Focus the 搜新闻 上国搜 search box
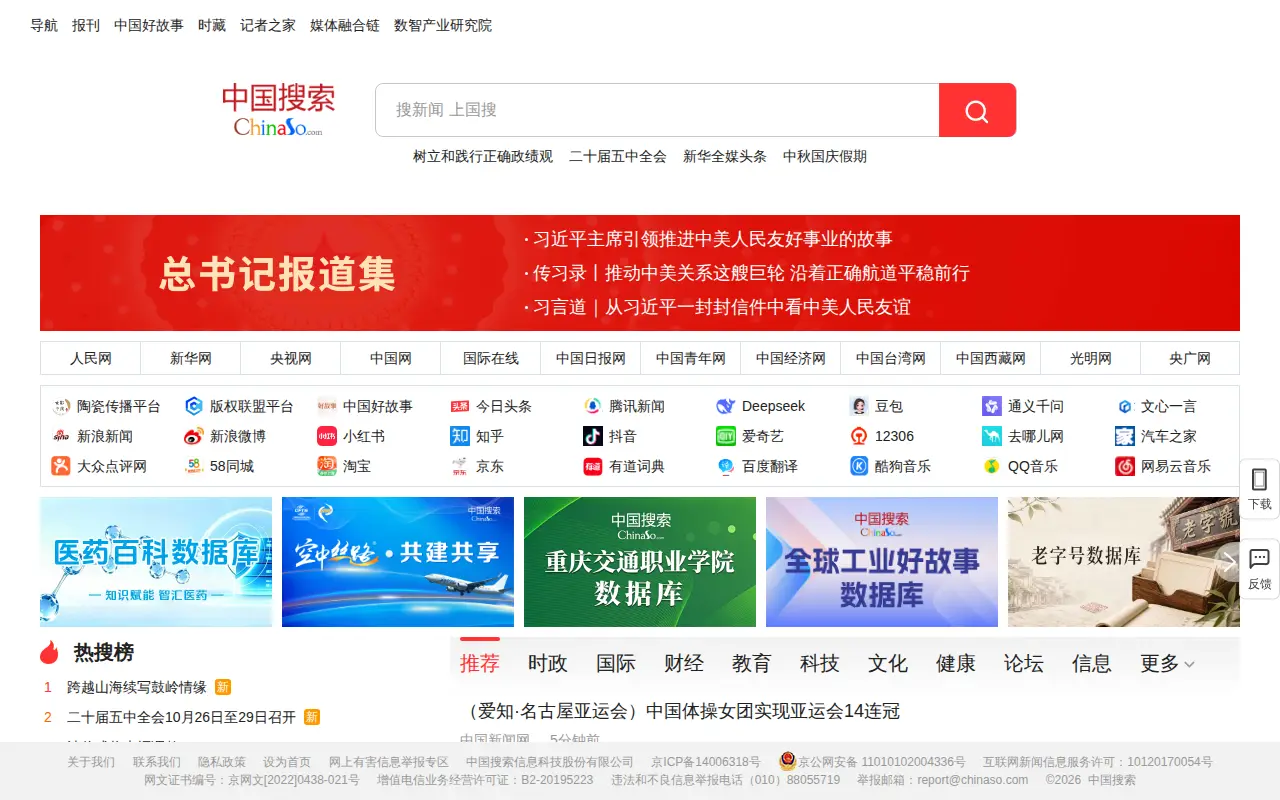 click(657, 110)
